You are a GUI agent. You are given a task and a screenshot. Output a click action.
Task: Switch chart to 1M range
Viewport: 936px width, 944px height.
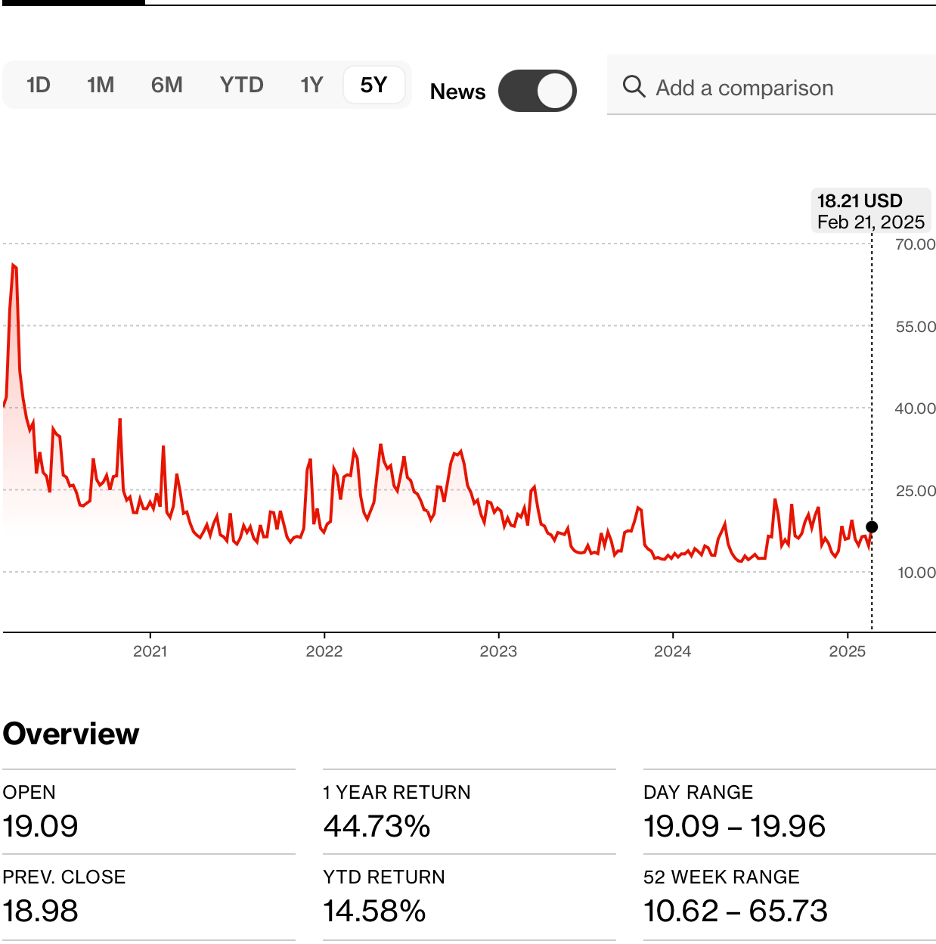[100, 85]
